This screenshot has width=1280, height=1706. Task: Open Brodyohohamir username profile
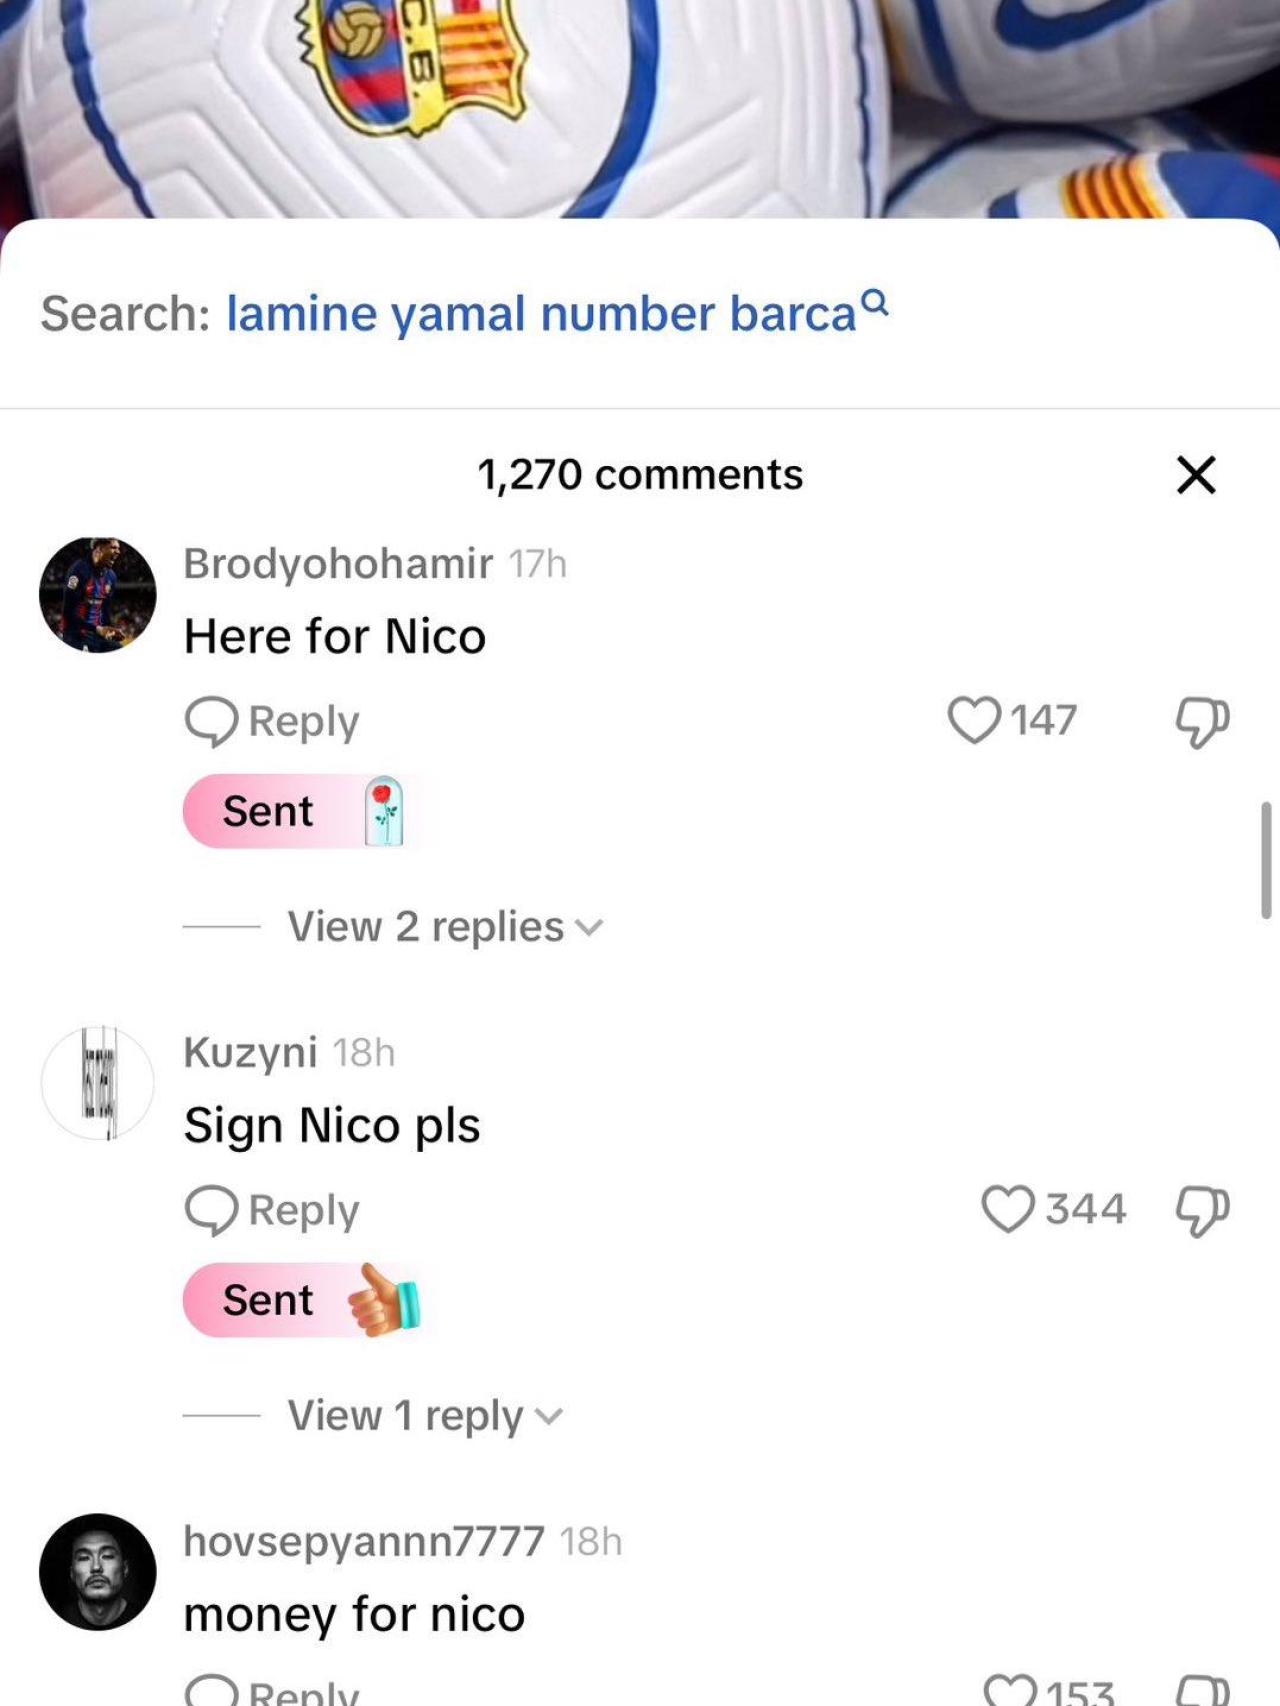tap(338, 564)
